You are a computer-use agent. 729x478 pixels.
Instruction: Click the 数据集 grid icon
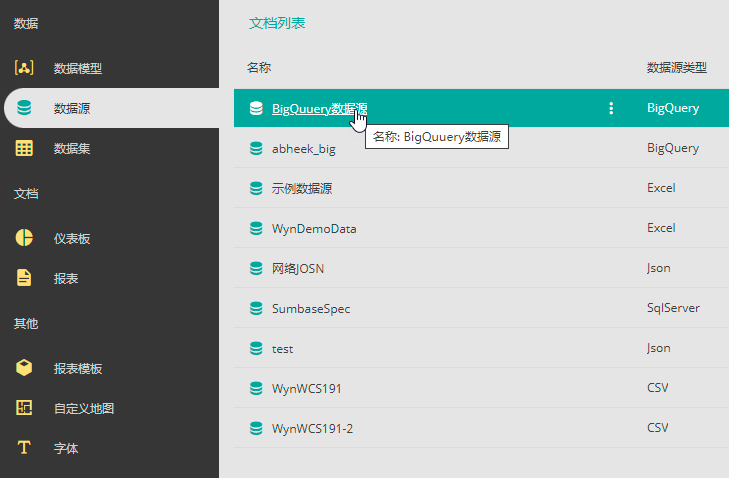[x=24, y=148]
